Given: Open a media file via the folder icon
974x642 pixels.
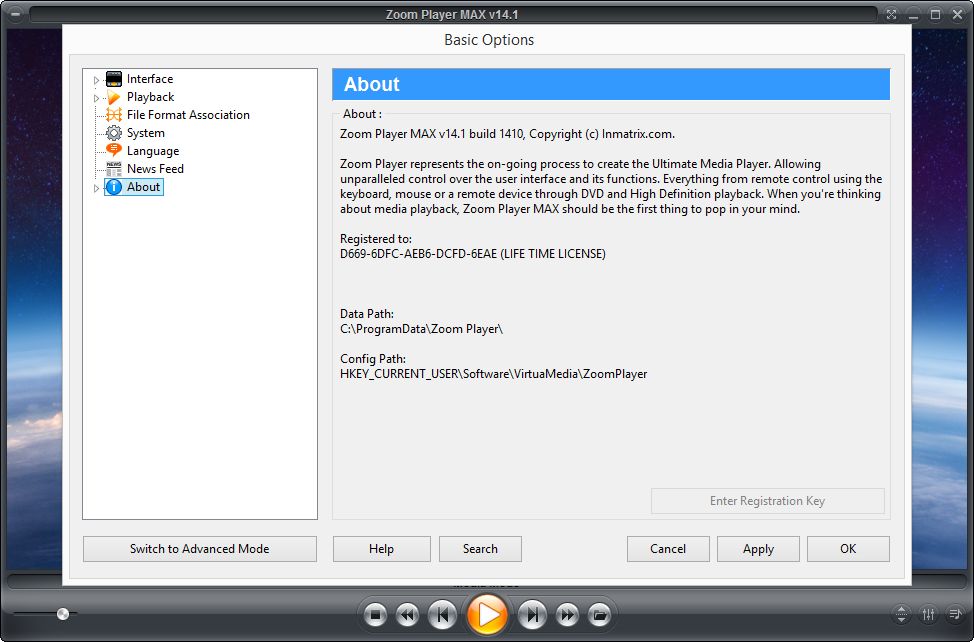Looking at the screenshot, I should point(599,615).
